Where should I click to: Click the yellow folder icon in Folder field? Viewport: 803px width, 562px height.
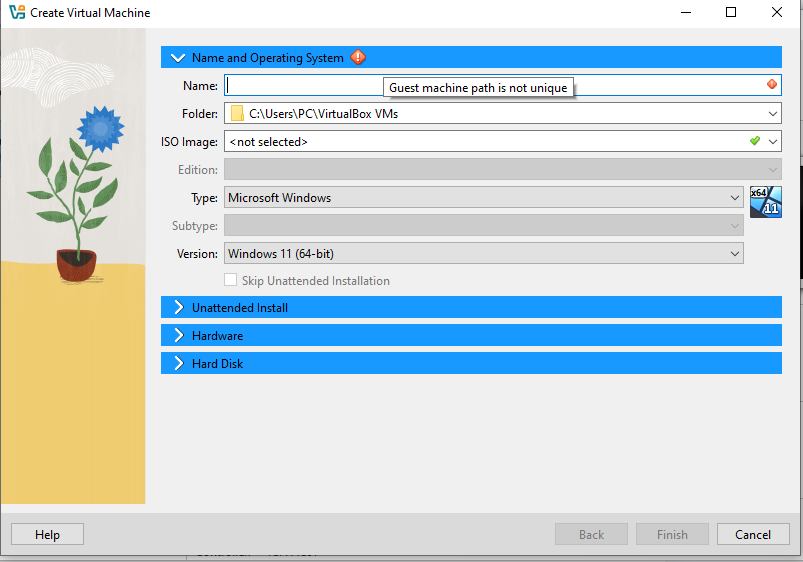click(x=237, y=114)
